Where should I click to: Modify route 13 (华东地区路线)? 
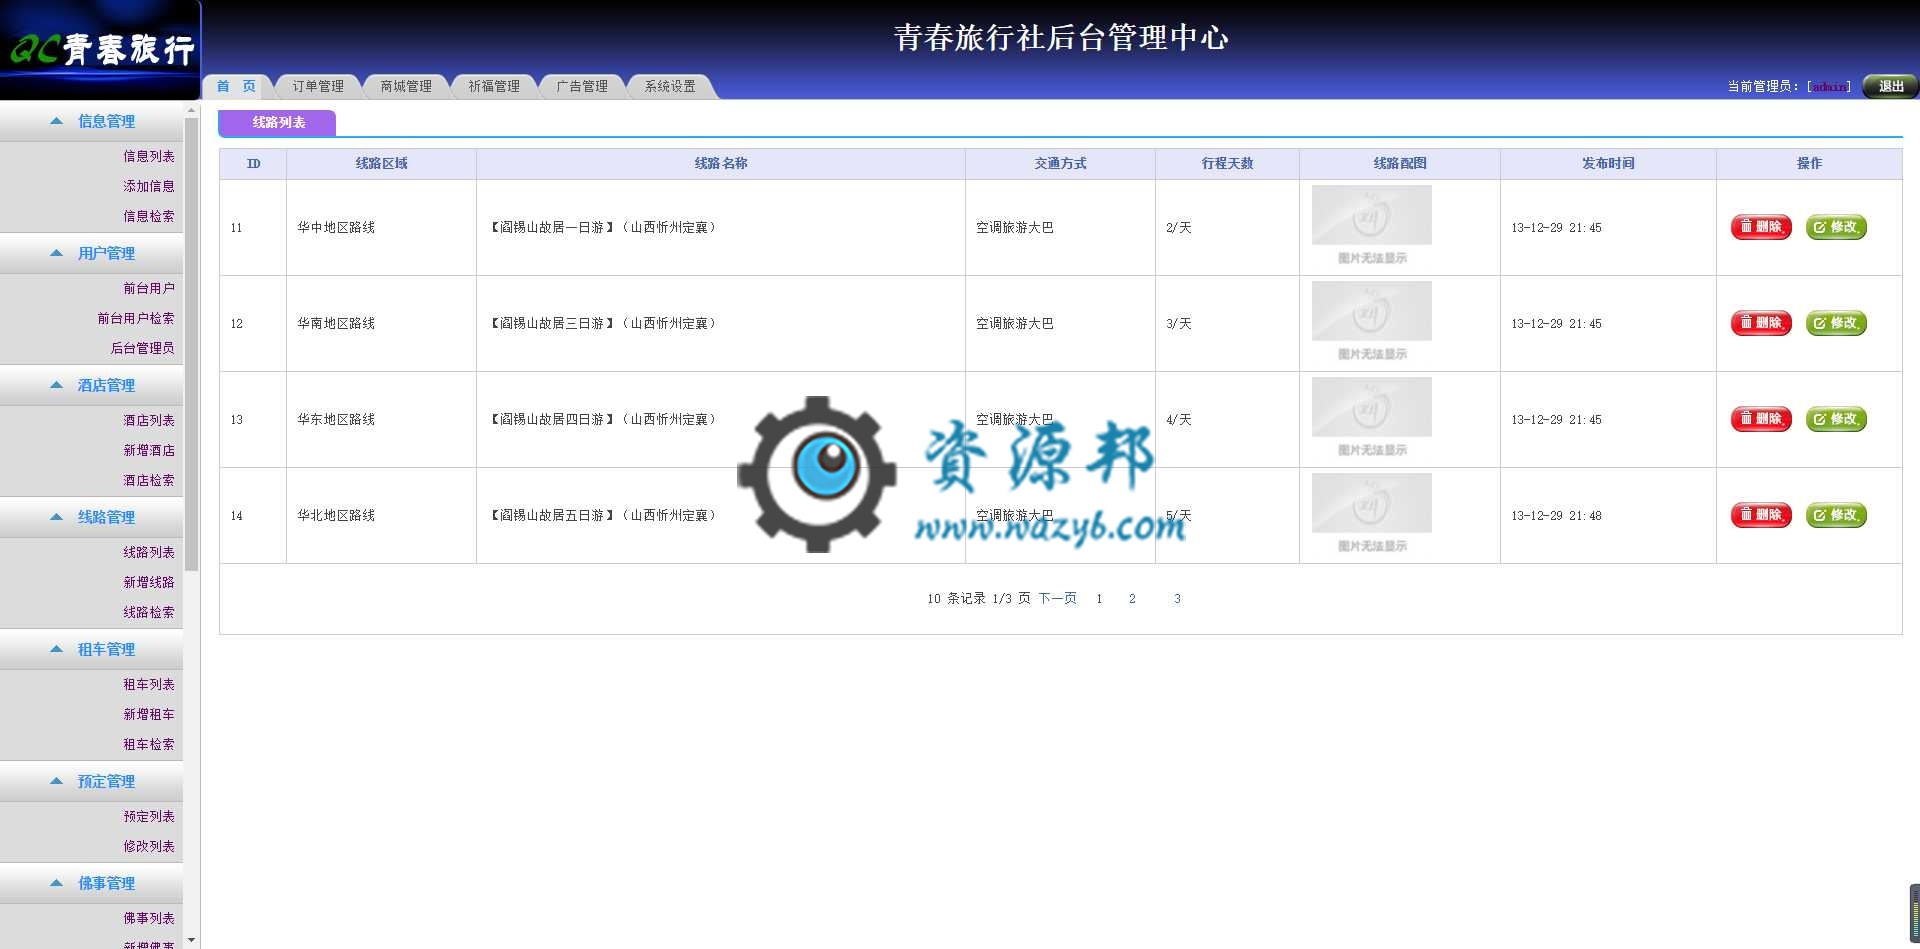pos(1836,419)
